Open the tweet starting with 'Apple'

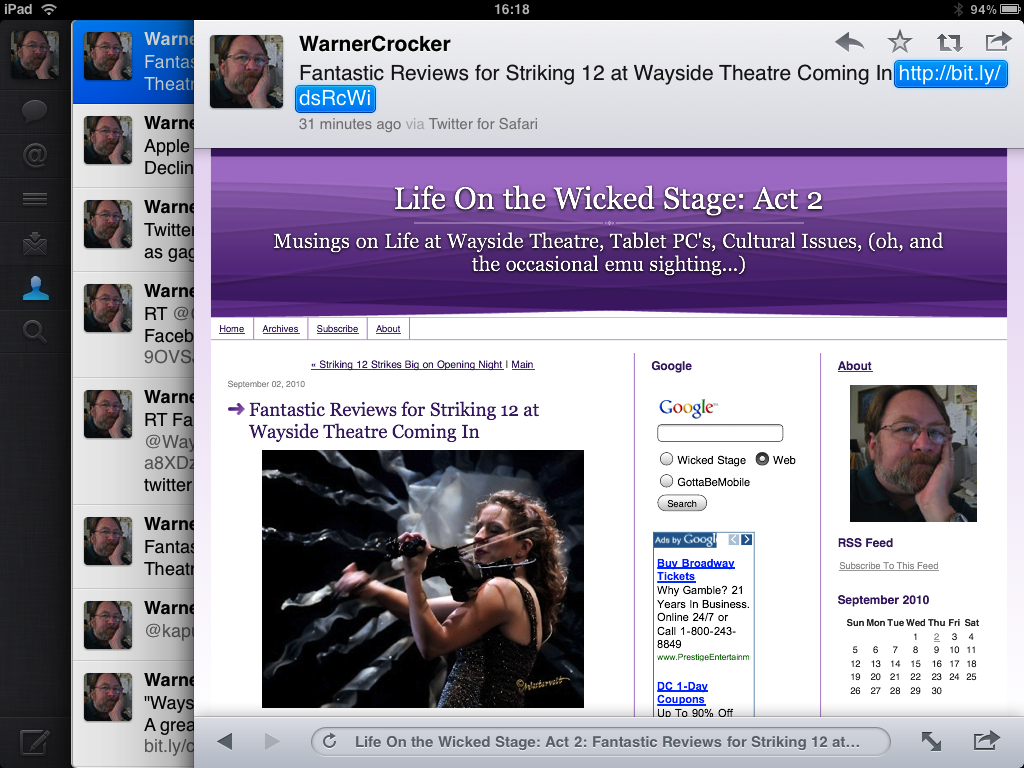coord(133,146)
